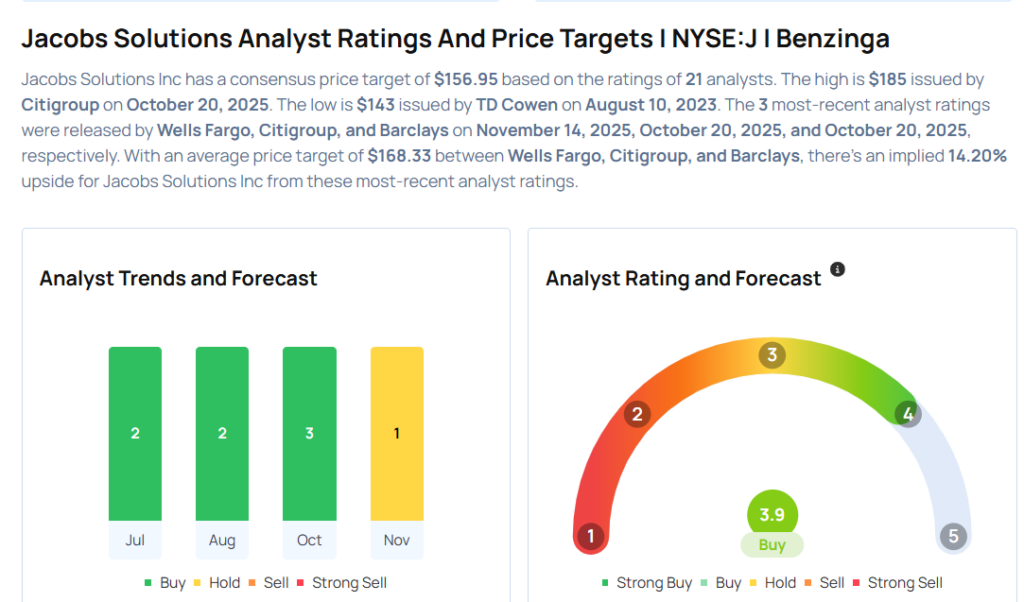Click gauge marker number 2
The width and height of the screenshot is (1024, 602).
638,414
